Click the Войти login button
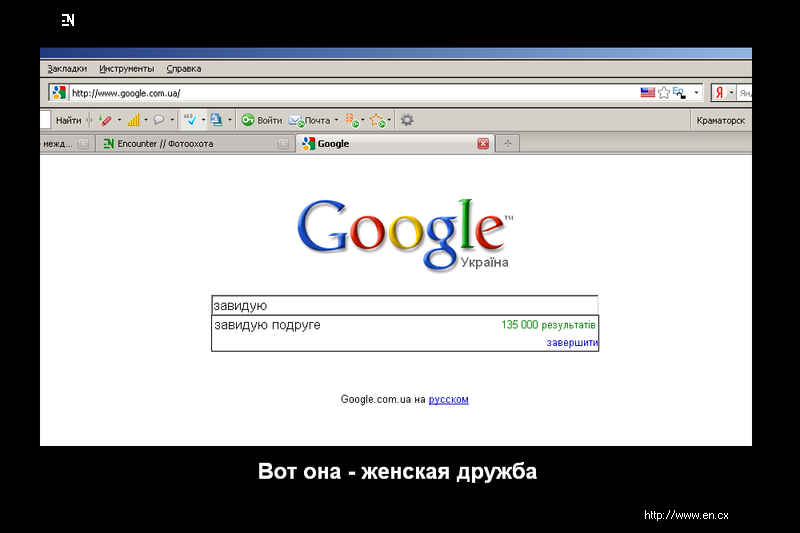The image size is (800, 533). click(262, 120)
